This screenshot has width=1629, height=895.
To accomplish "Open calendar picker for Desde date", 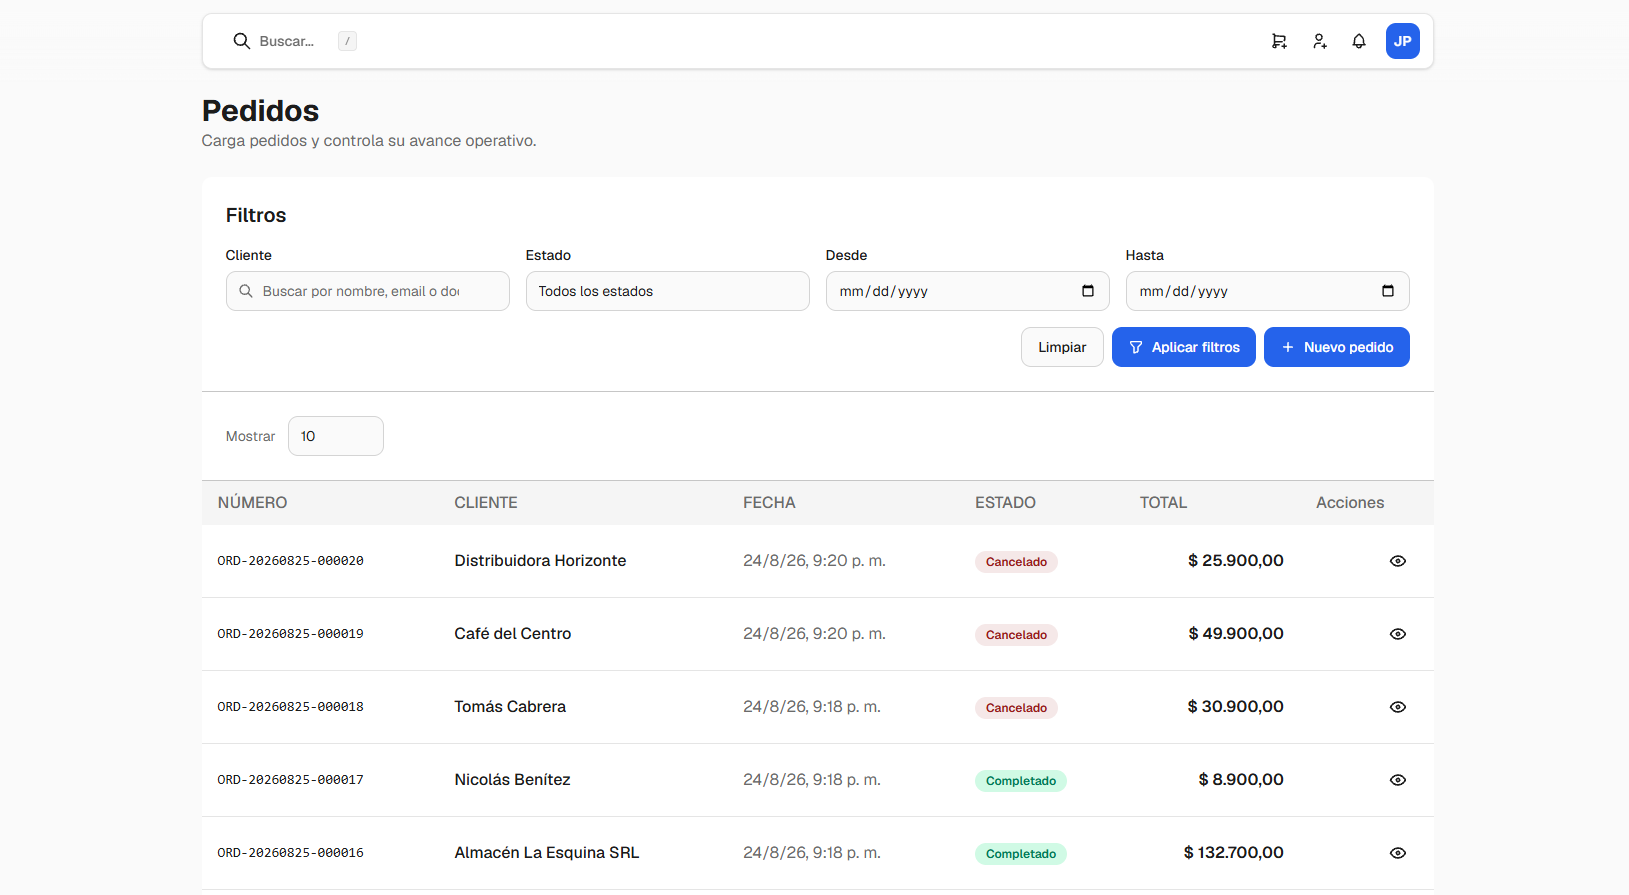I will pos(1088,291).
